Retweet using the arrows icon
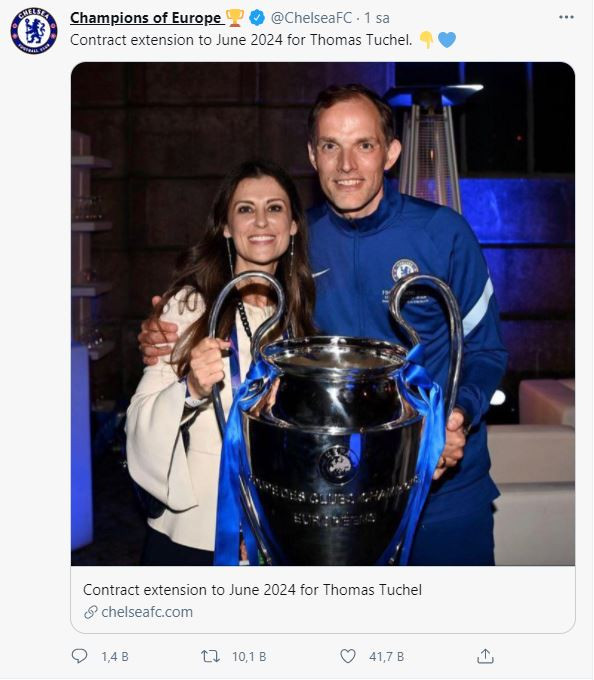Screen dimensions: 594x680 (x=210, y=656)
